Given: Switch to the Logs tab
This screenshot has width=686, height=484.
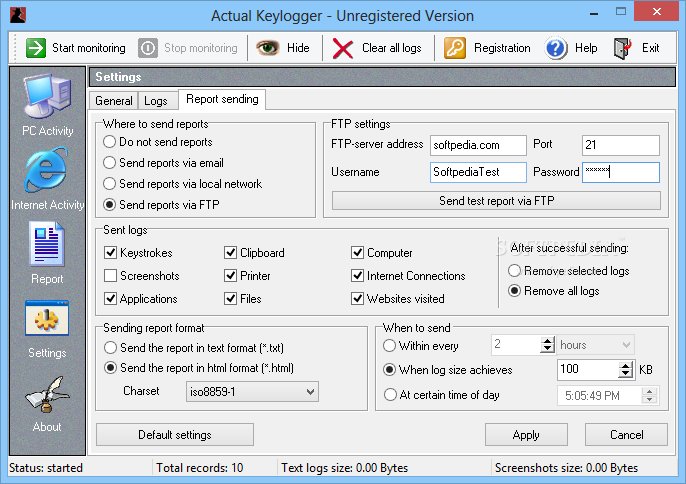Looking at the screenshot, I should click(x=156, y=101).
